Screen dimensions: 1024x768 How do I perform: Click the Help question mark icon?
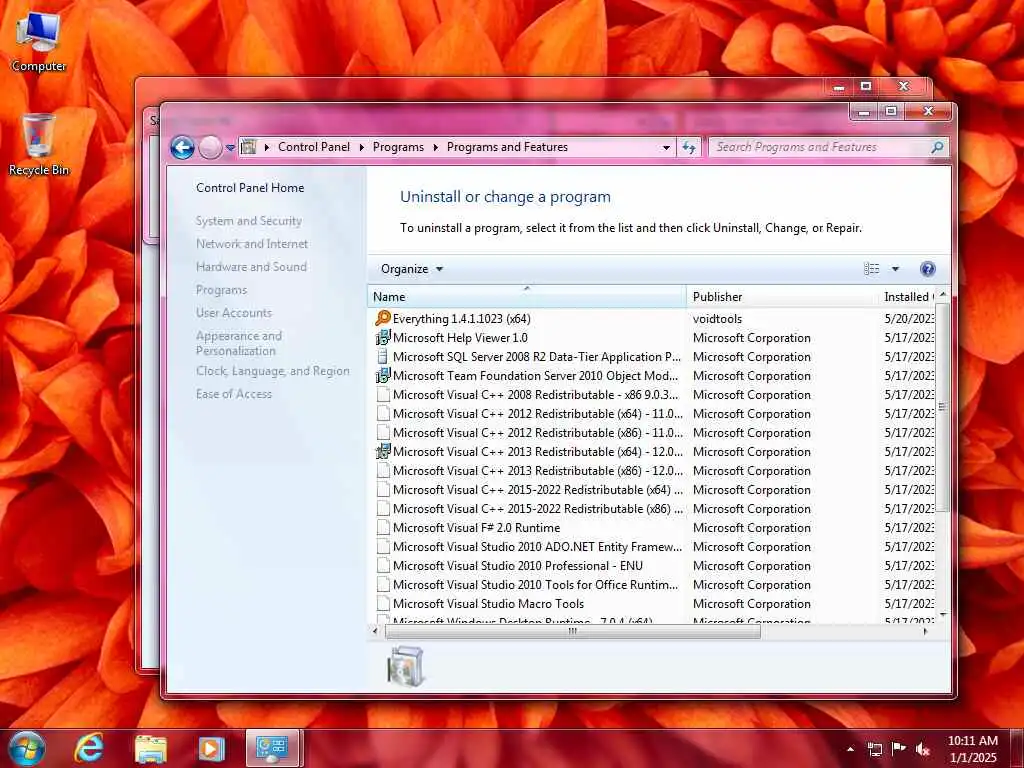point(927,269)
